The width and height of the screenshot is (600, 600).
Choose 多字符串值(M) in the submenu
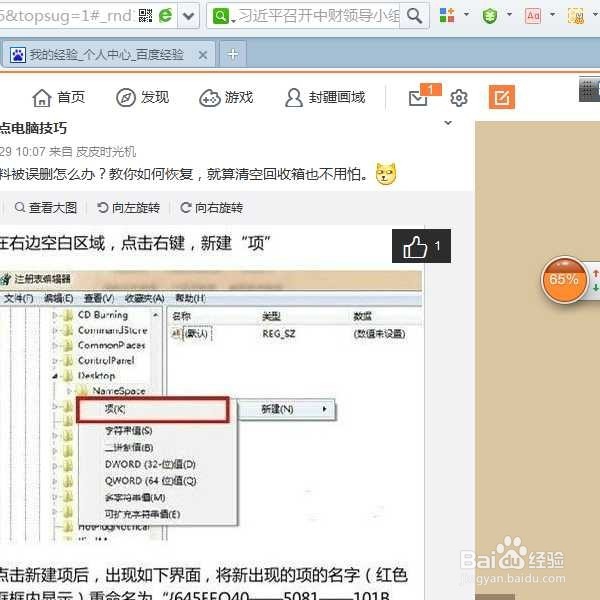(x=135, y=497)
